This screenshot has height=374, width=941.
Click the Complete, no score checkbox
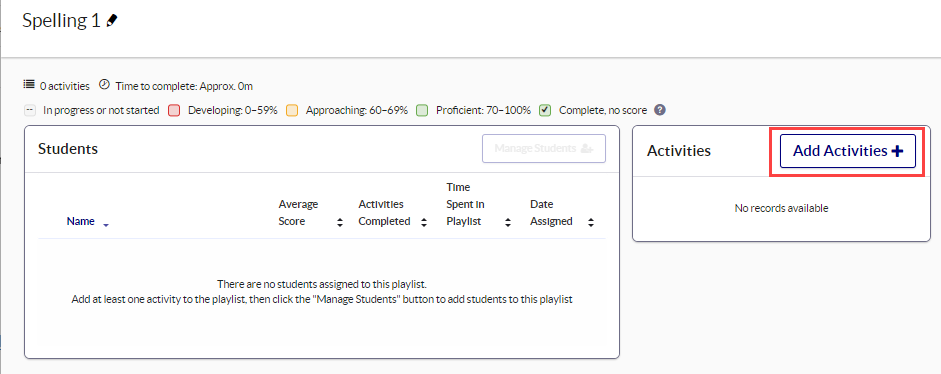(x=546, y=110)
